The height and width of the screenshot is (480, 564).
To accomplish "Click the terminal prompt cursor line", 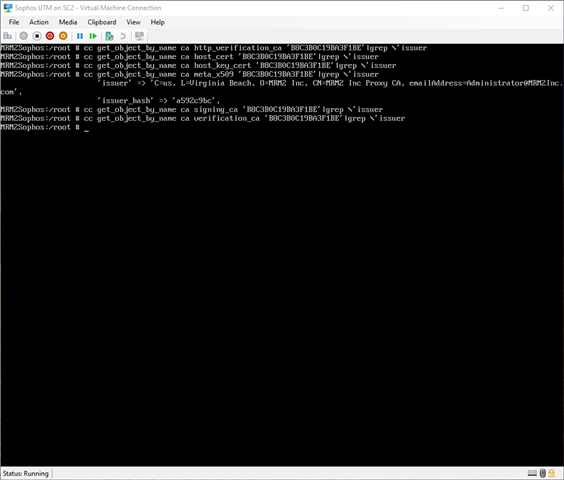I will pyautogui.click(x=45, y=127).
